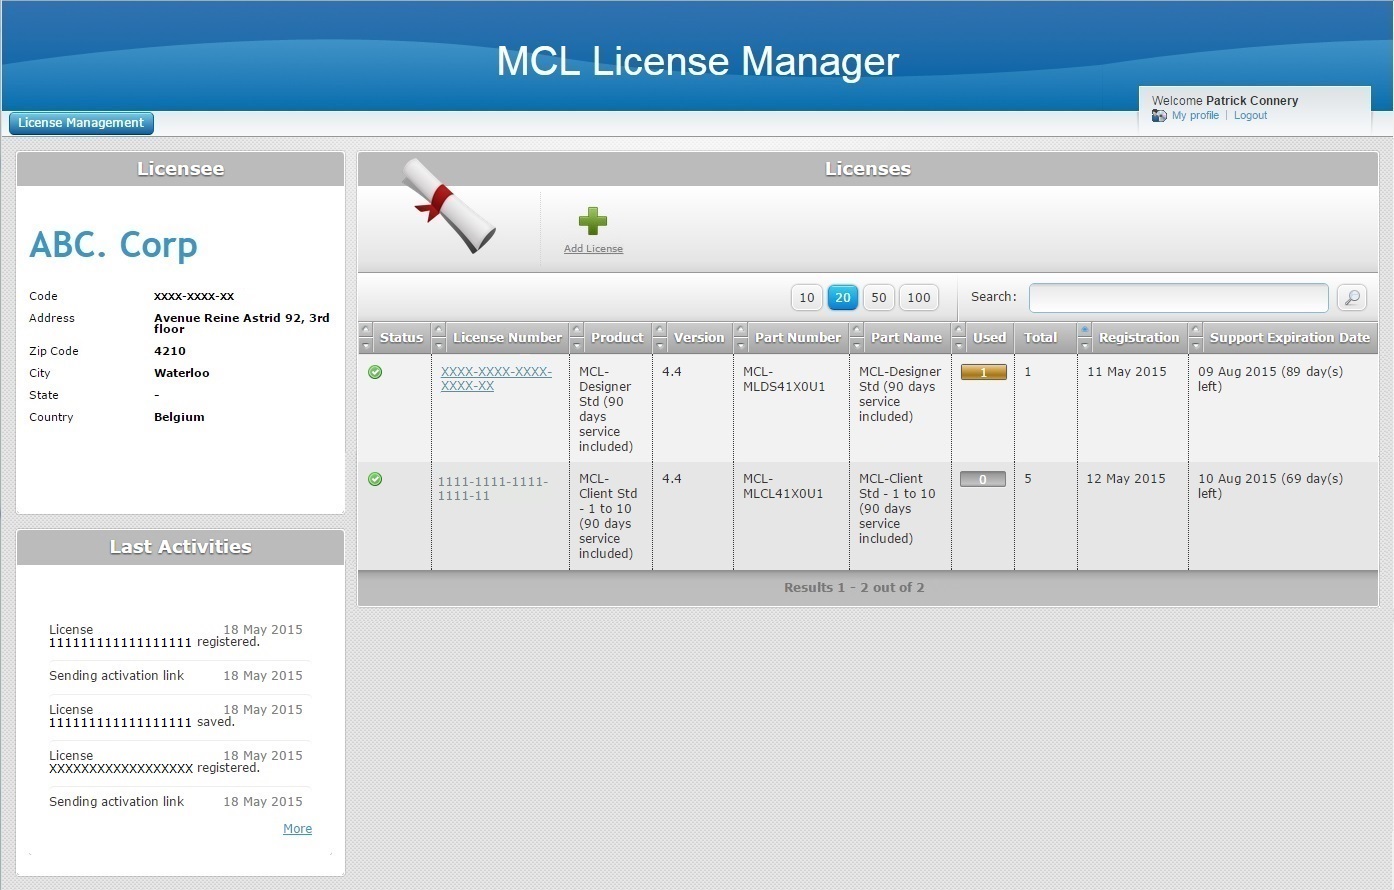This screenshot has width=1394, height=890.
Task: Sort ascending by License Number column arrow
Action: coord(439,330)
